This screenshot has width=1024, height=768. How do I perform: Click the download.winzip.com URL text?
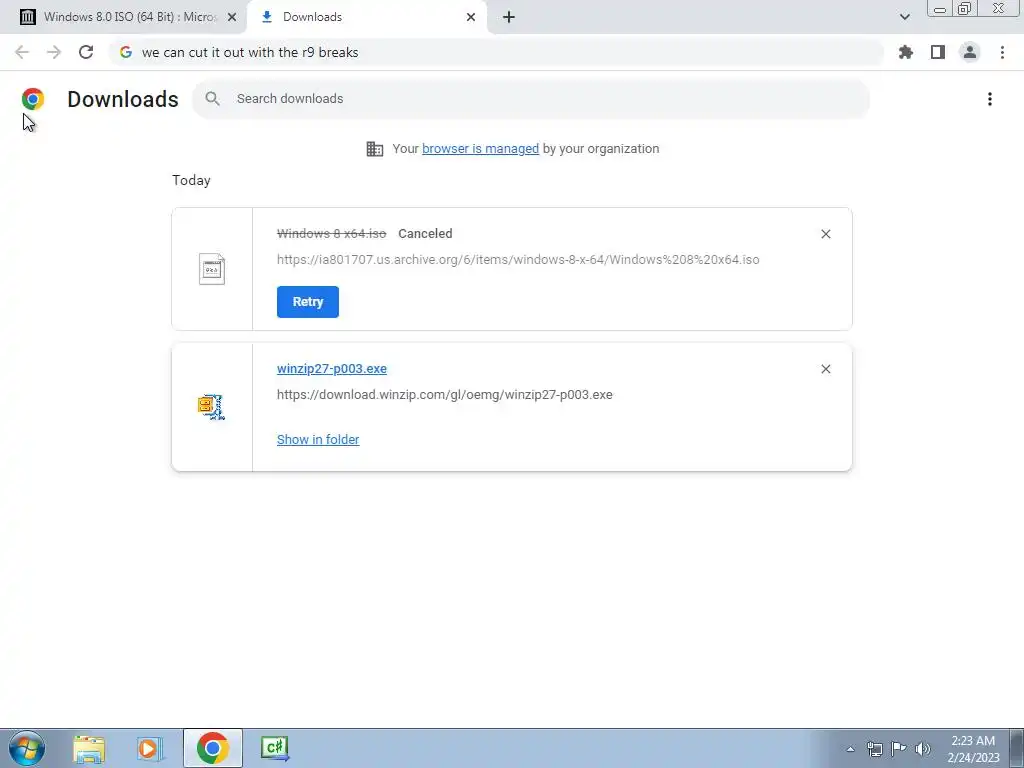pos(445,394)
